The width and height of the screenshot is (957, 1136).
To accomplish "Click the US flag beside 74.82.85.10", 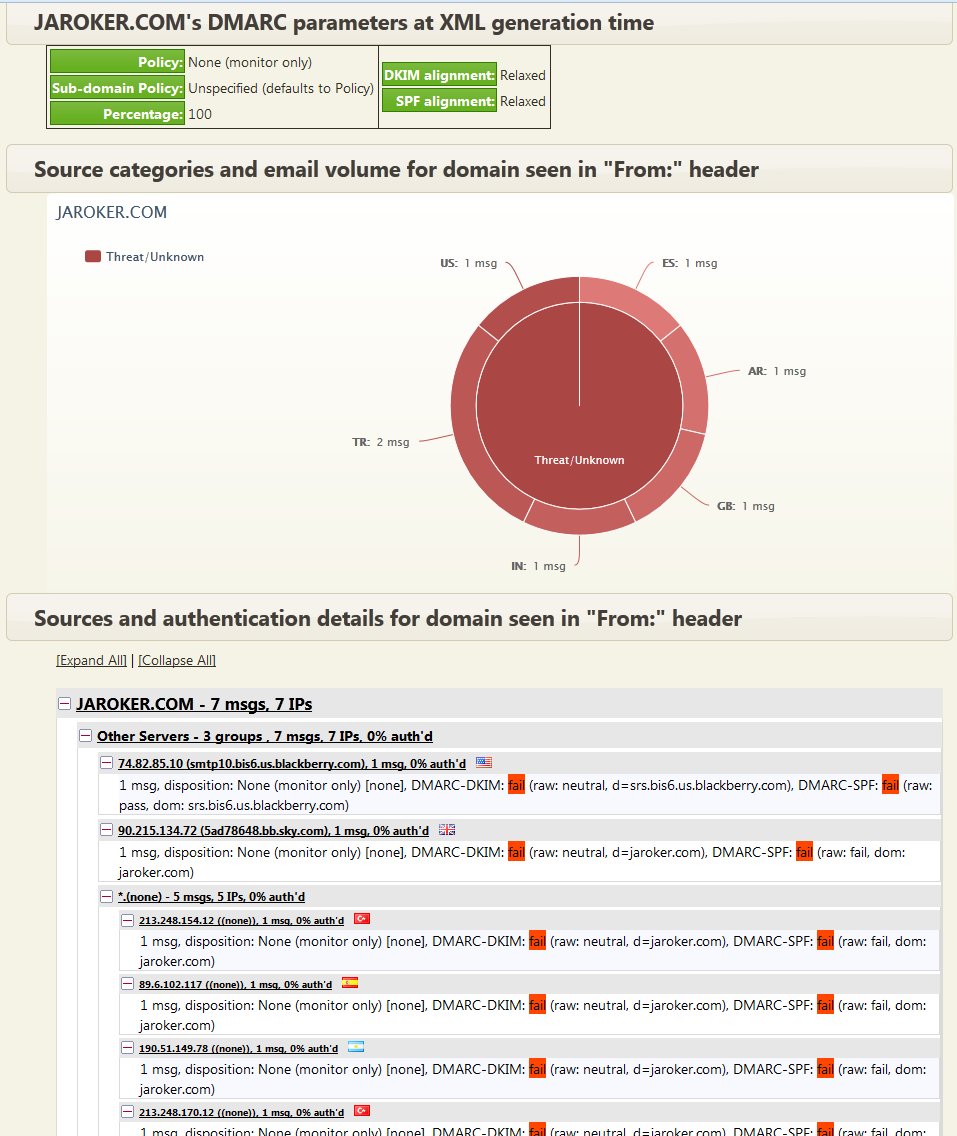I will [x=484, y=763].
